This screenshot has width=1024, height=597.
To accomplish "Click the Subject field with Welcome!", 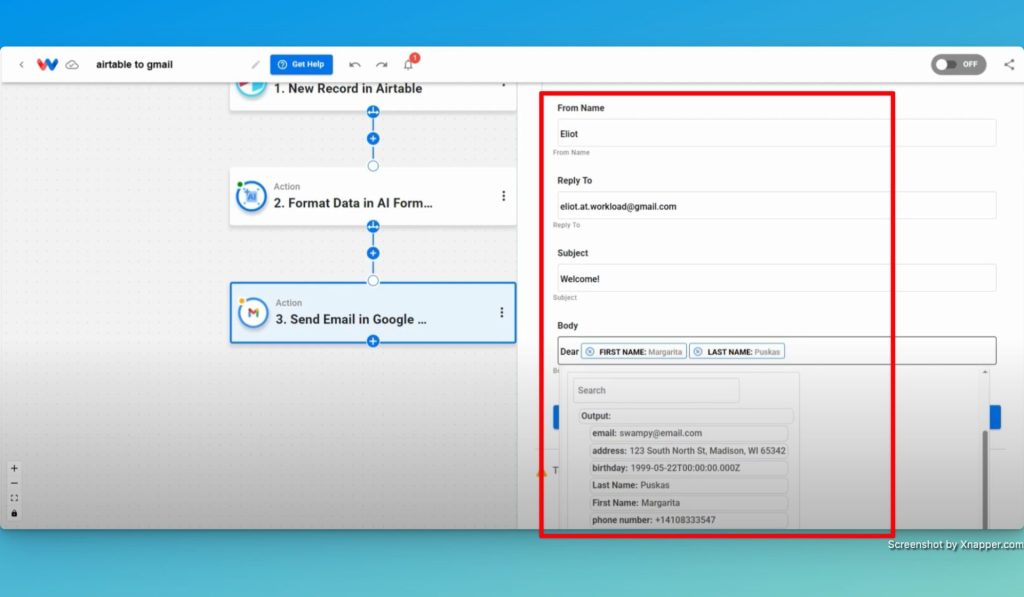I will (776, 278).
